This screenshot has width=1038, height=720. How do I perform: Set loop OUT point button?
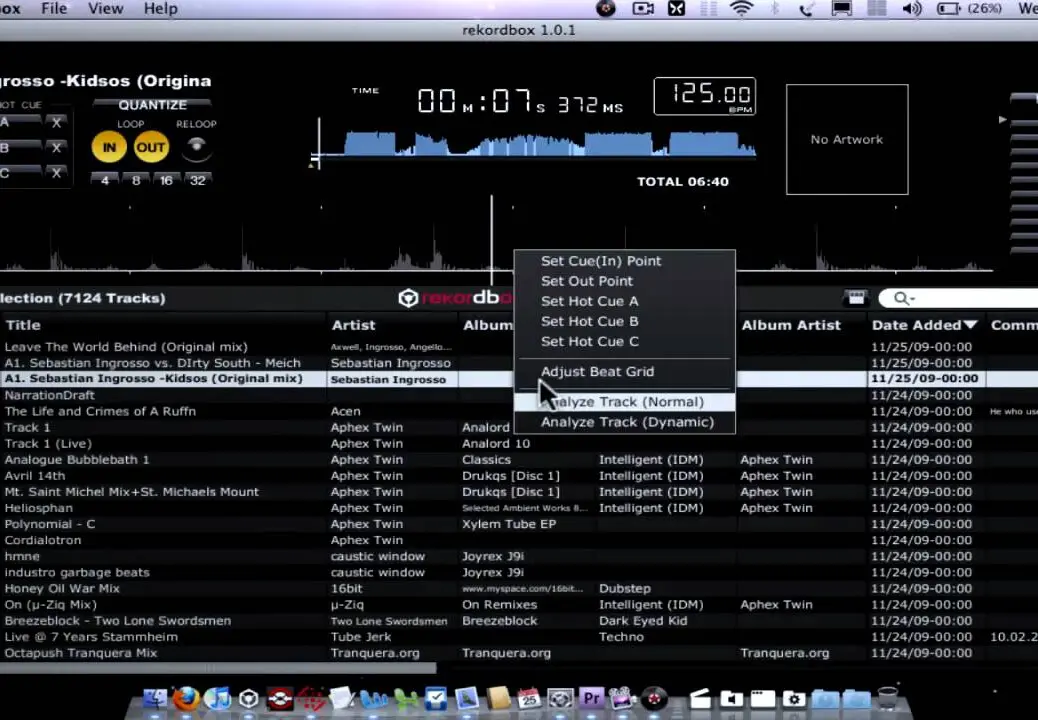151,147
